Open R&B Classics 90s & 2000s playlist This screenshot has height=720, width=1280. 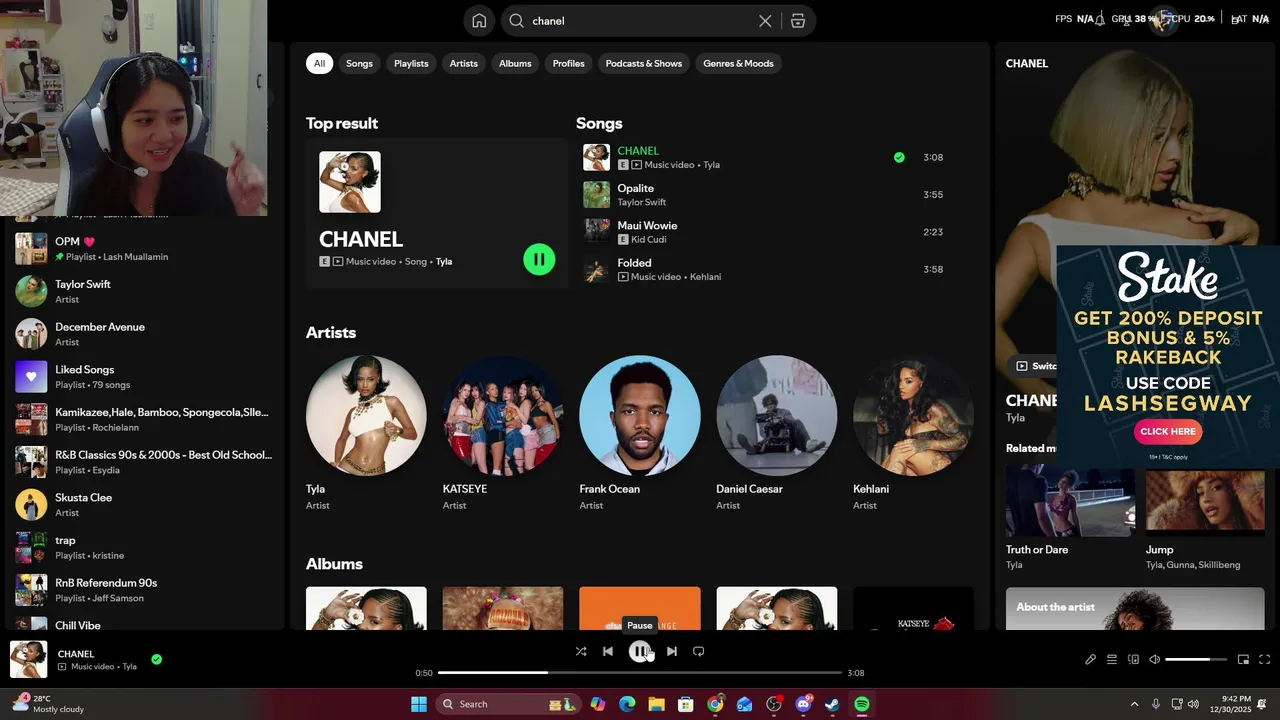pyautogui.click(x=144, y=462)
